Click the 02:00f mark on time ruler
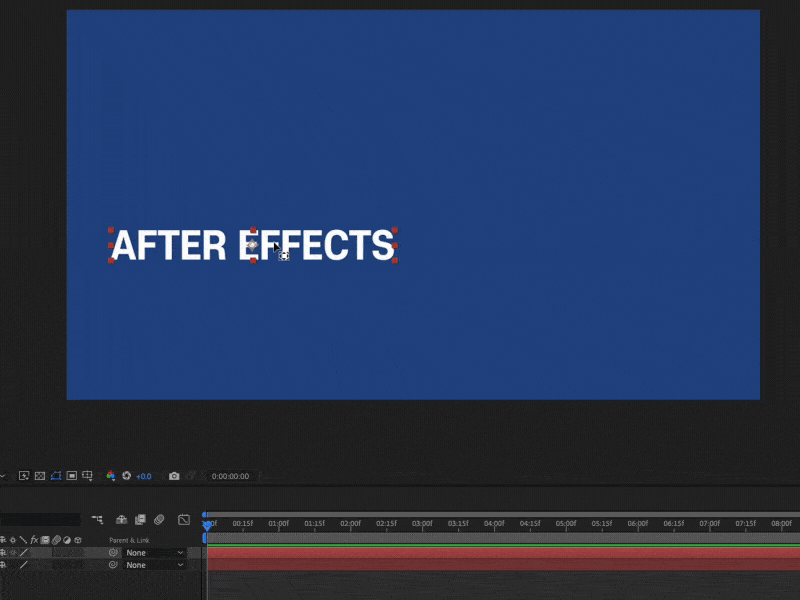The height and width of the screenshot is (600, 800). point(351,523)
